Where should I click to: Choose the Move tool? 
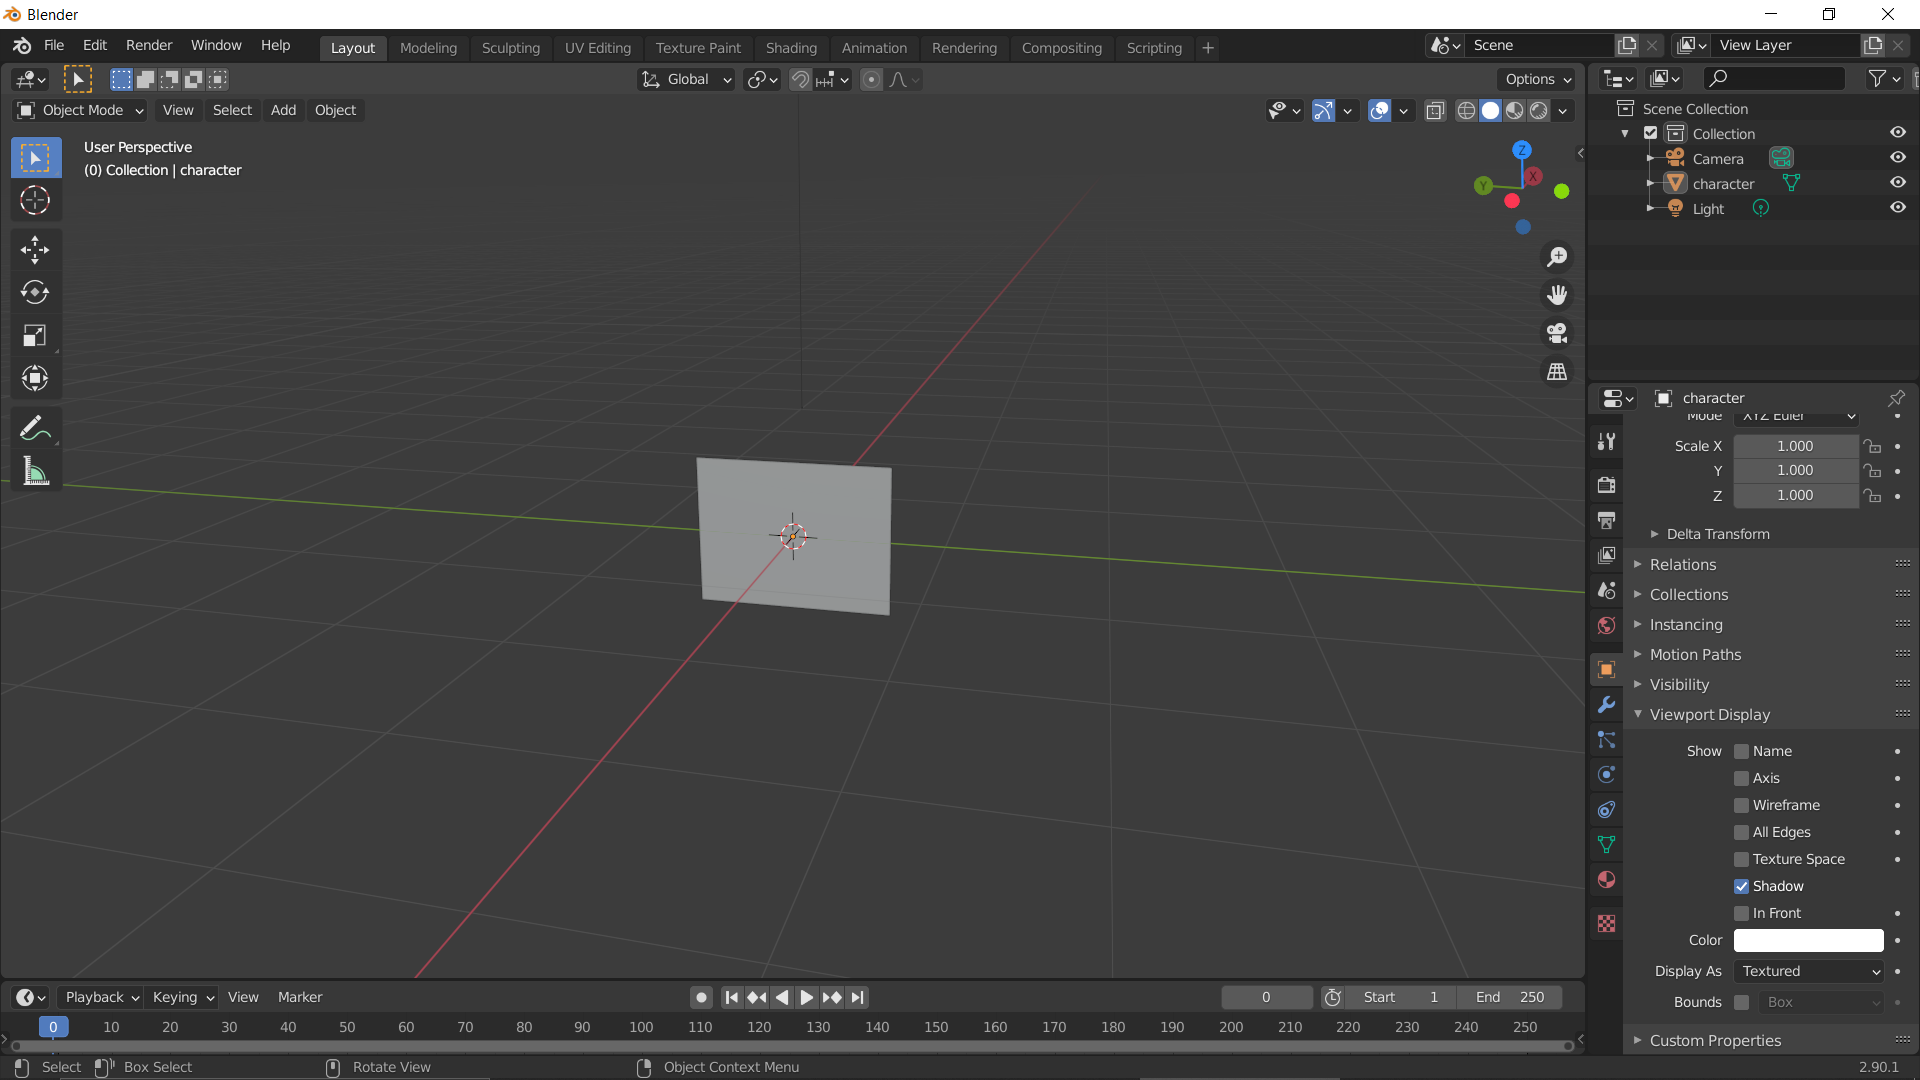35,249
